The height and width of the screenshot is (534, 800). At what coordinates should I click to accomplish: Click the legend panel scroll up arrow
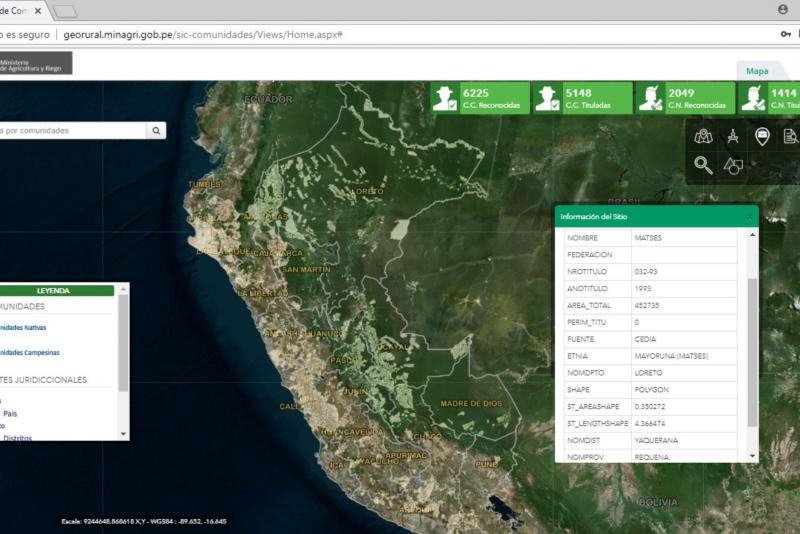click(123, 289)
